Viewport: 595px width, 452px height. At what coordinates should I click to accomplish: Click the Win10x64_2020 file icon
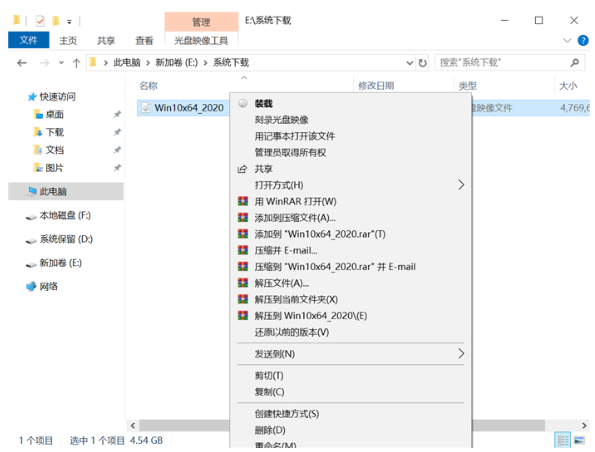[x=146, y=108]
